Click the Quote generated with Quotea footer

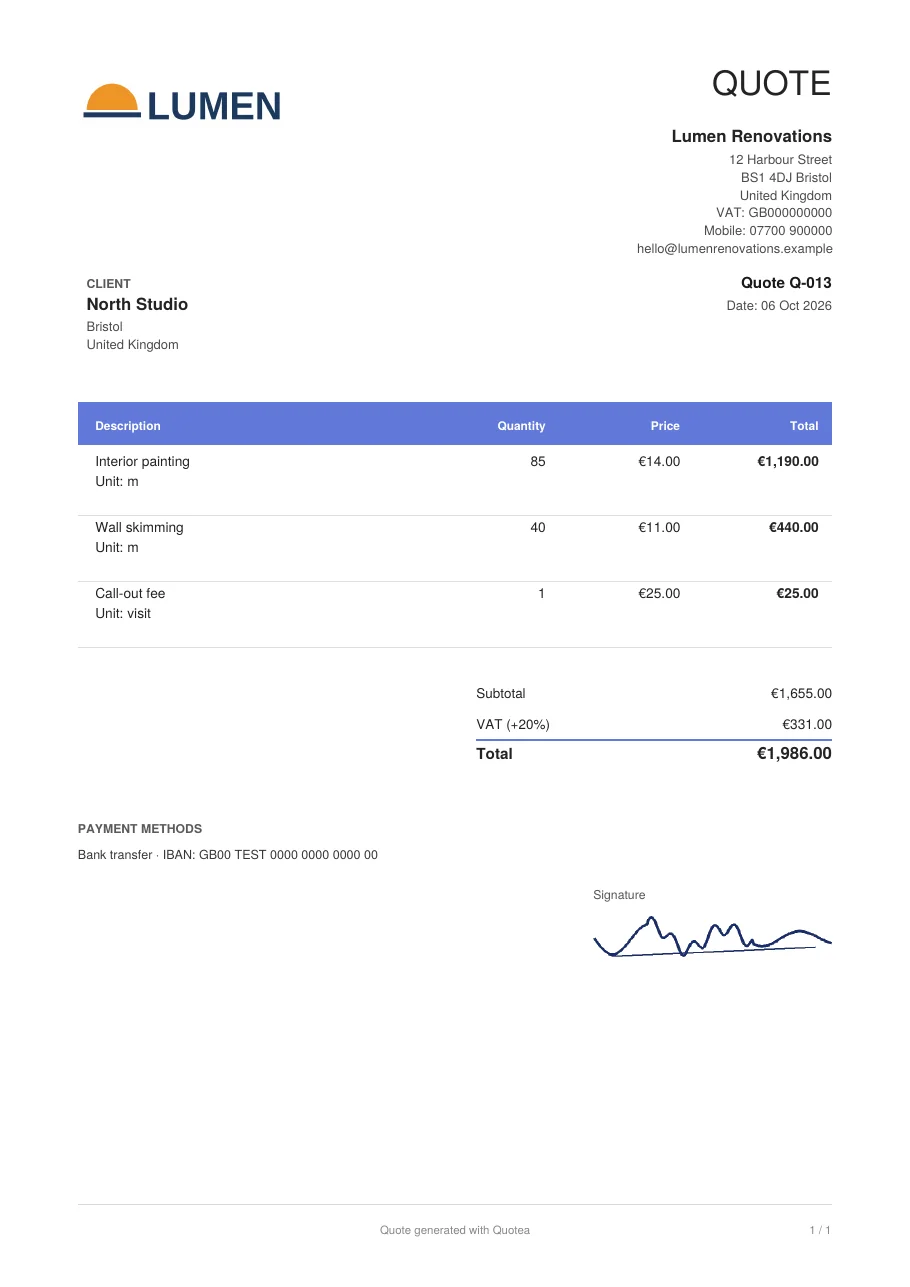[455, 1230]
